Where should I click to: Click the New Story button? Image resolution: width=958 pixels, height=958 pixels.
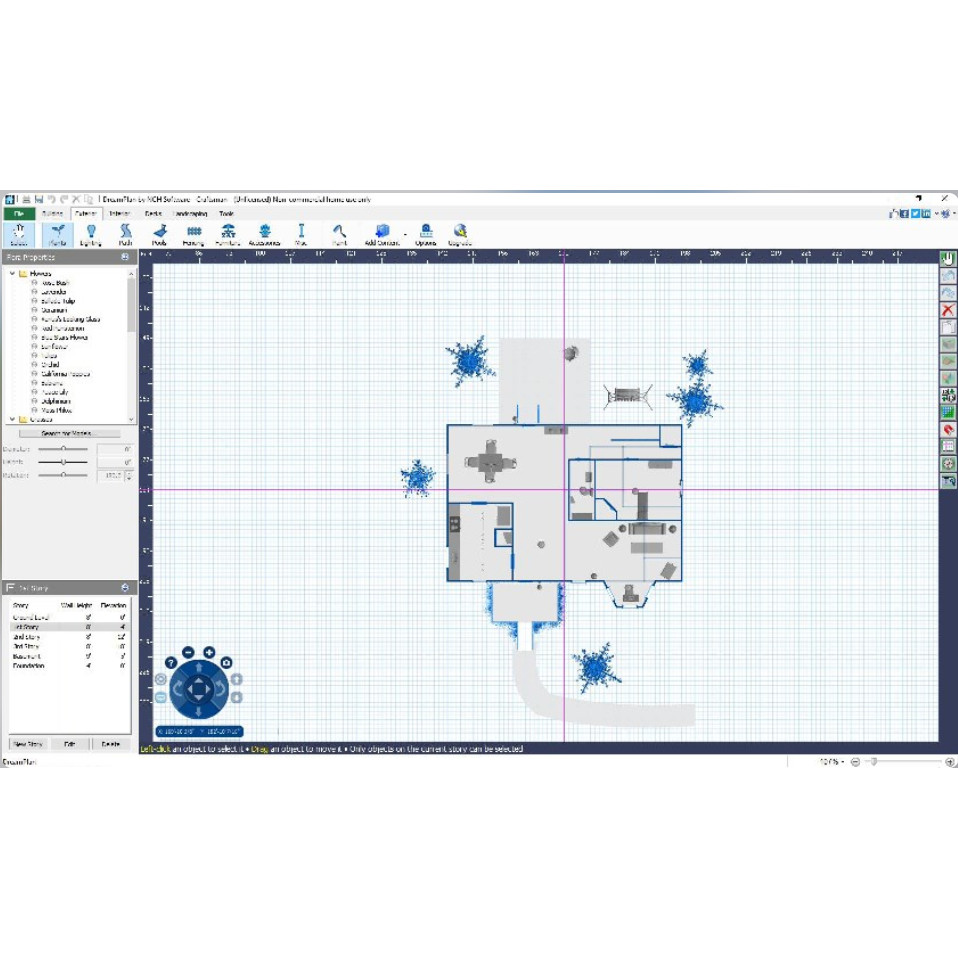pos(28,744)
